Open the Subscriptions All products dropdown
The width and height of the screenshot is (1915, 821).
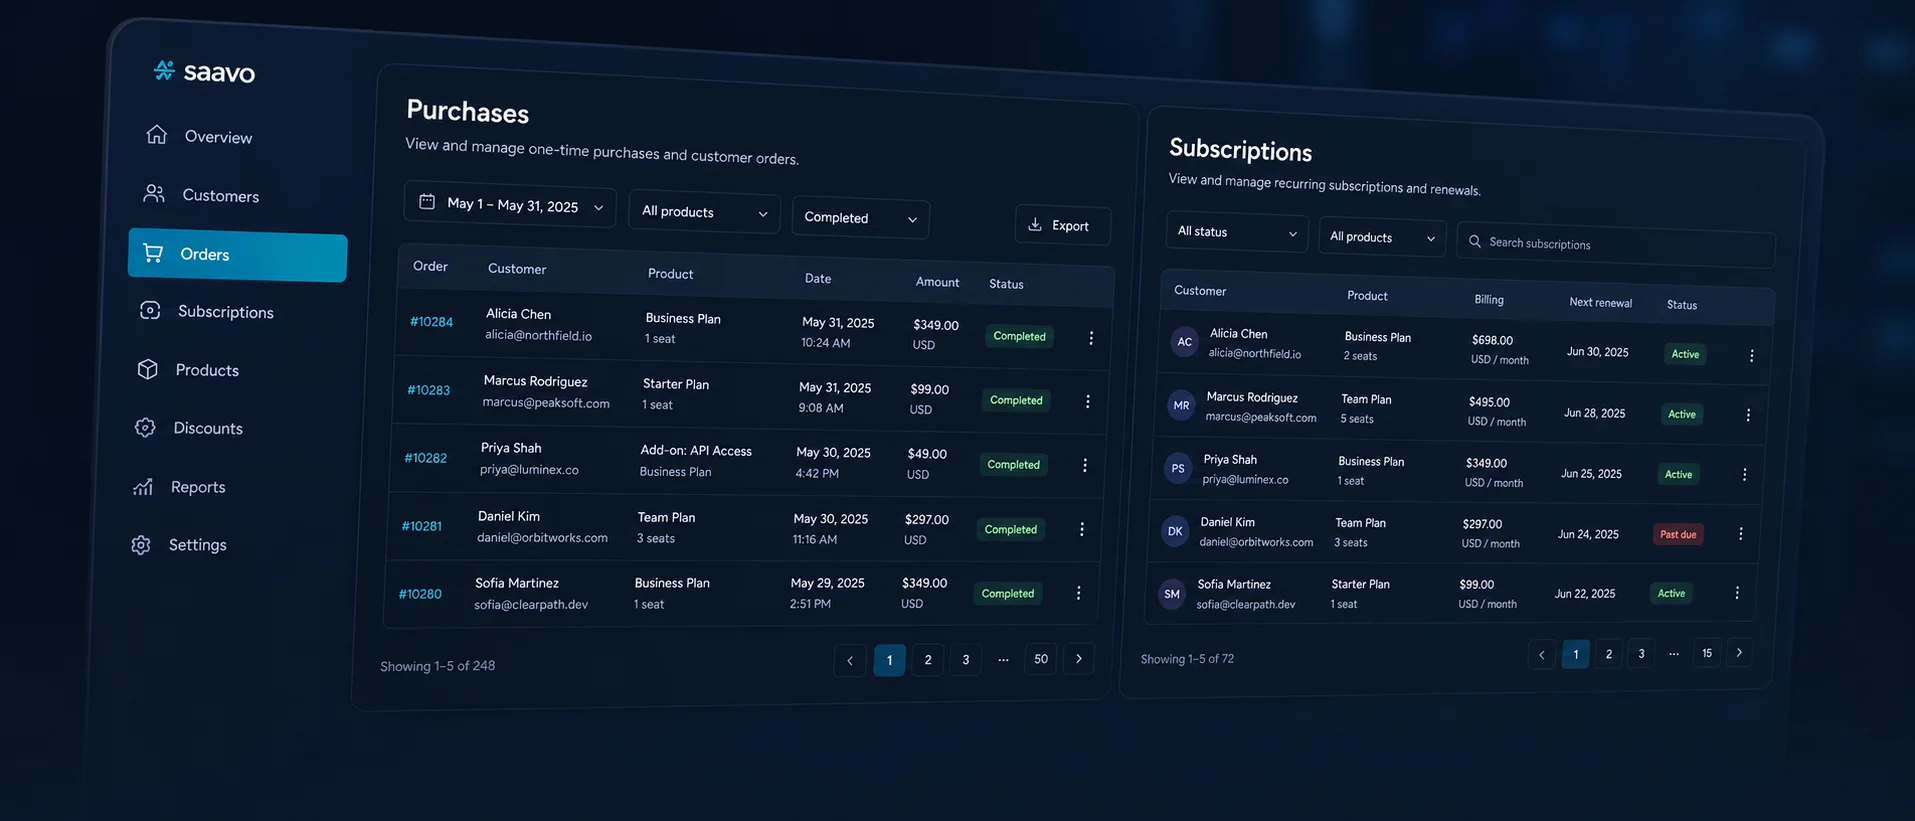pos(1382,238)
